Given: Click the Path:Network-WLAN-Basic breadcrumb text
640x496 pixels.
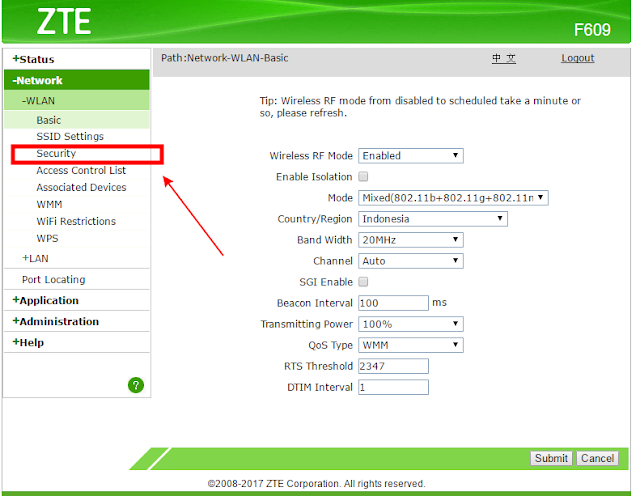Looking at the screenshot, I should tap(224, 58).
